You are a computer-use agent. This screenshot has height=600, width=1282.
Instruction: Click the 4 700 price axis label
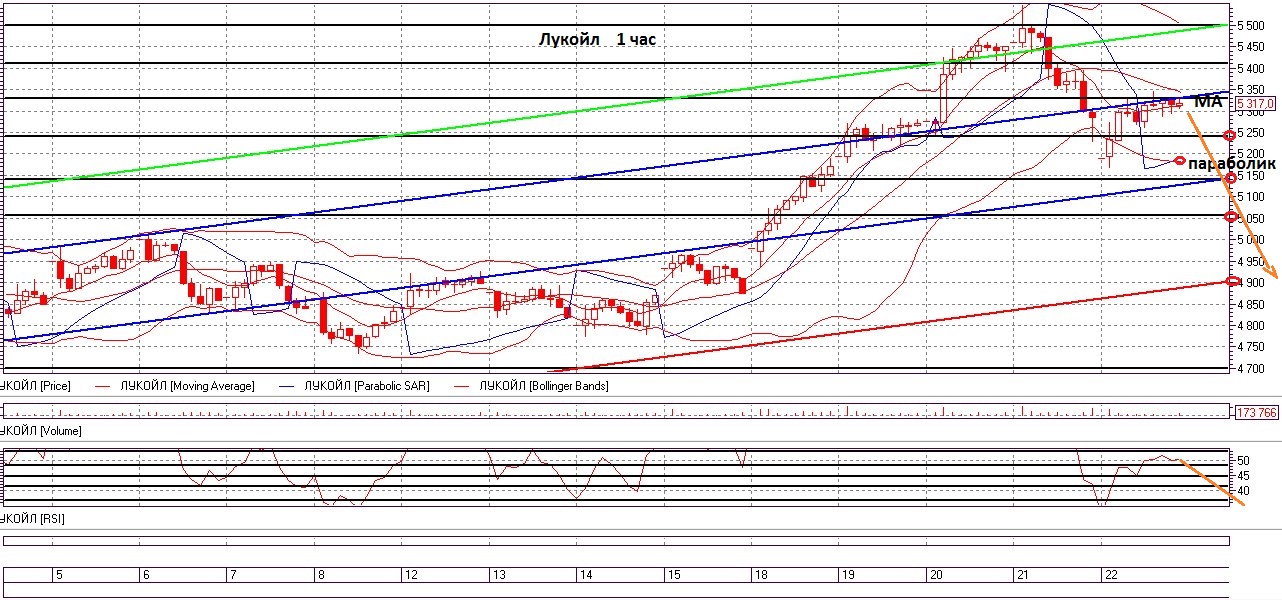point(1250,369)
